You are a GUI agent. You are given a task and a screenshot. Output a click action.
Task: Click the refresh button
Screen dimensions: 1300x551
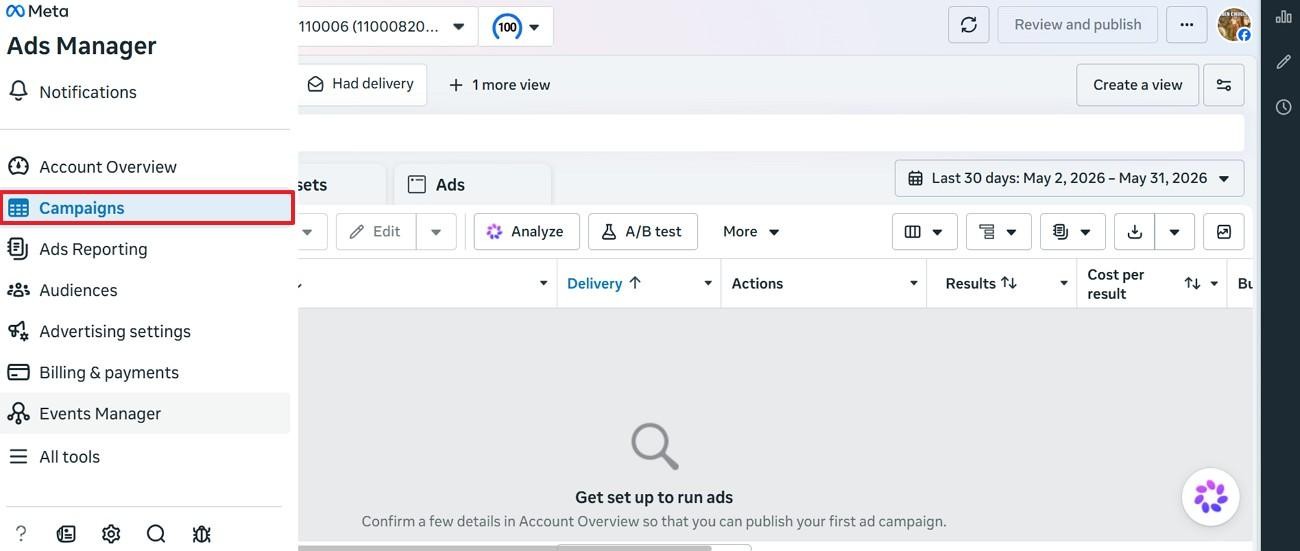pyautogui.click(x=968, y=25)
